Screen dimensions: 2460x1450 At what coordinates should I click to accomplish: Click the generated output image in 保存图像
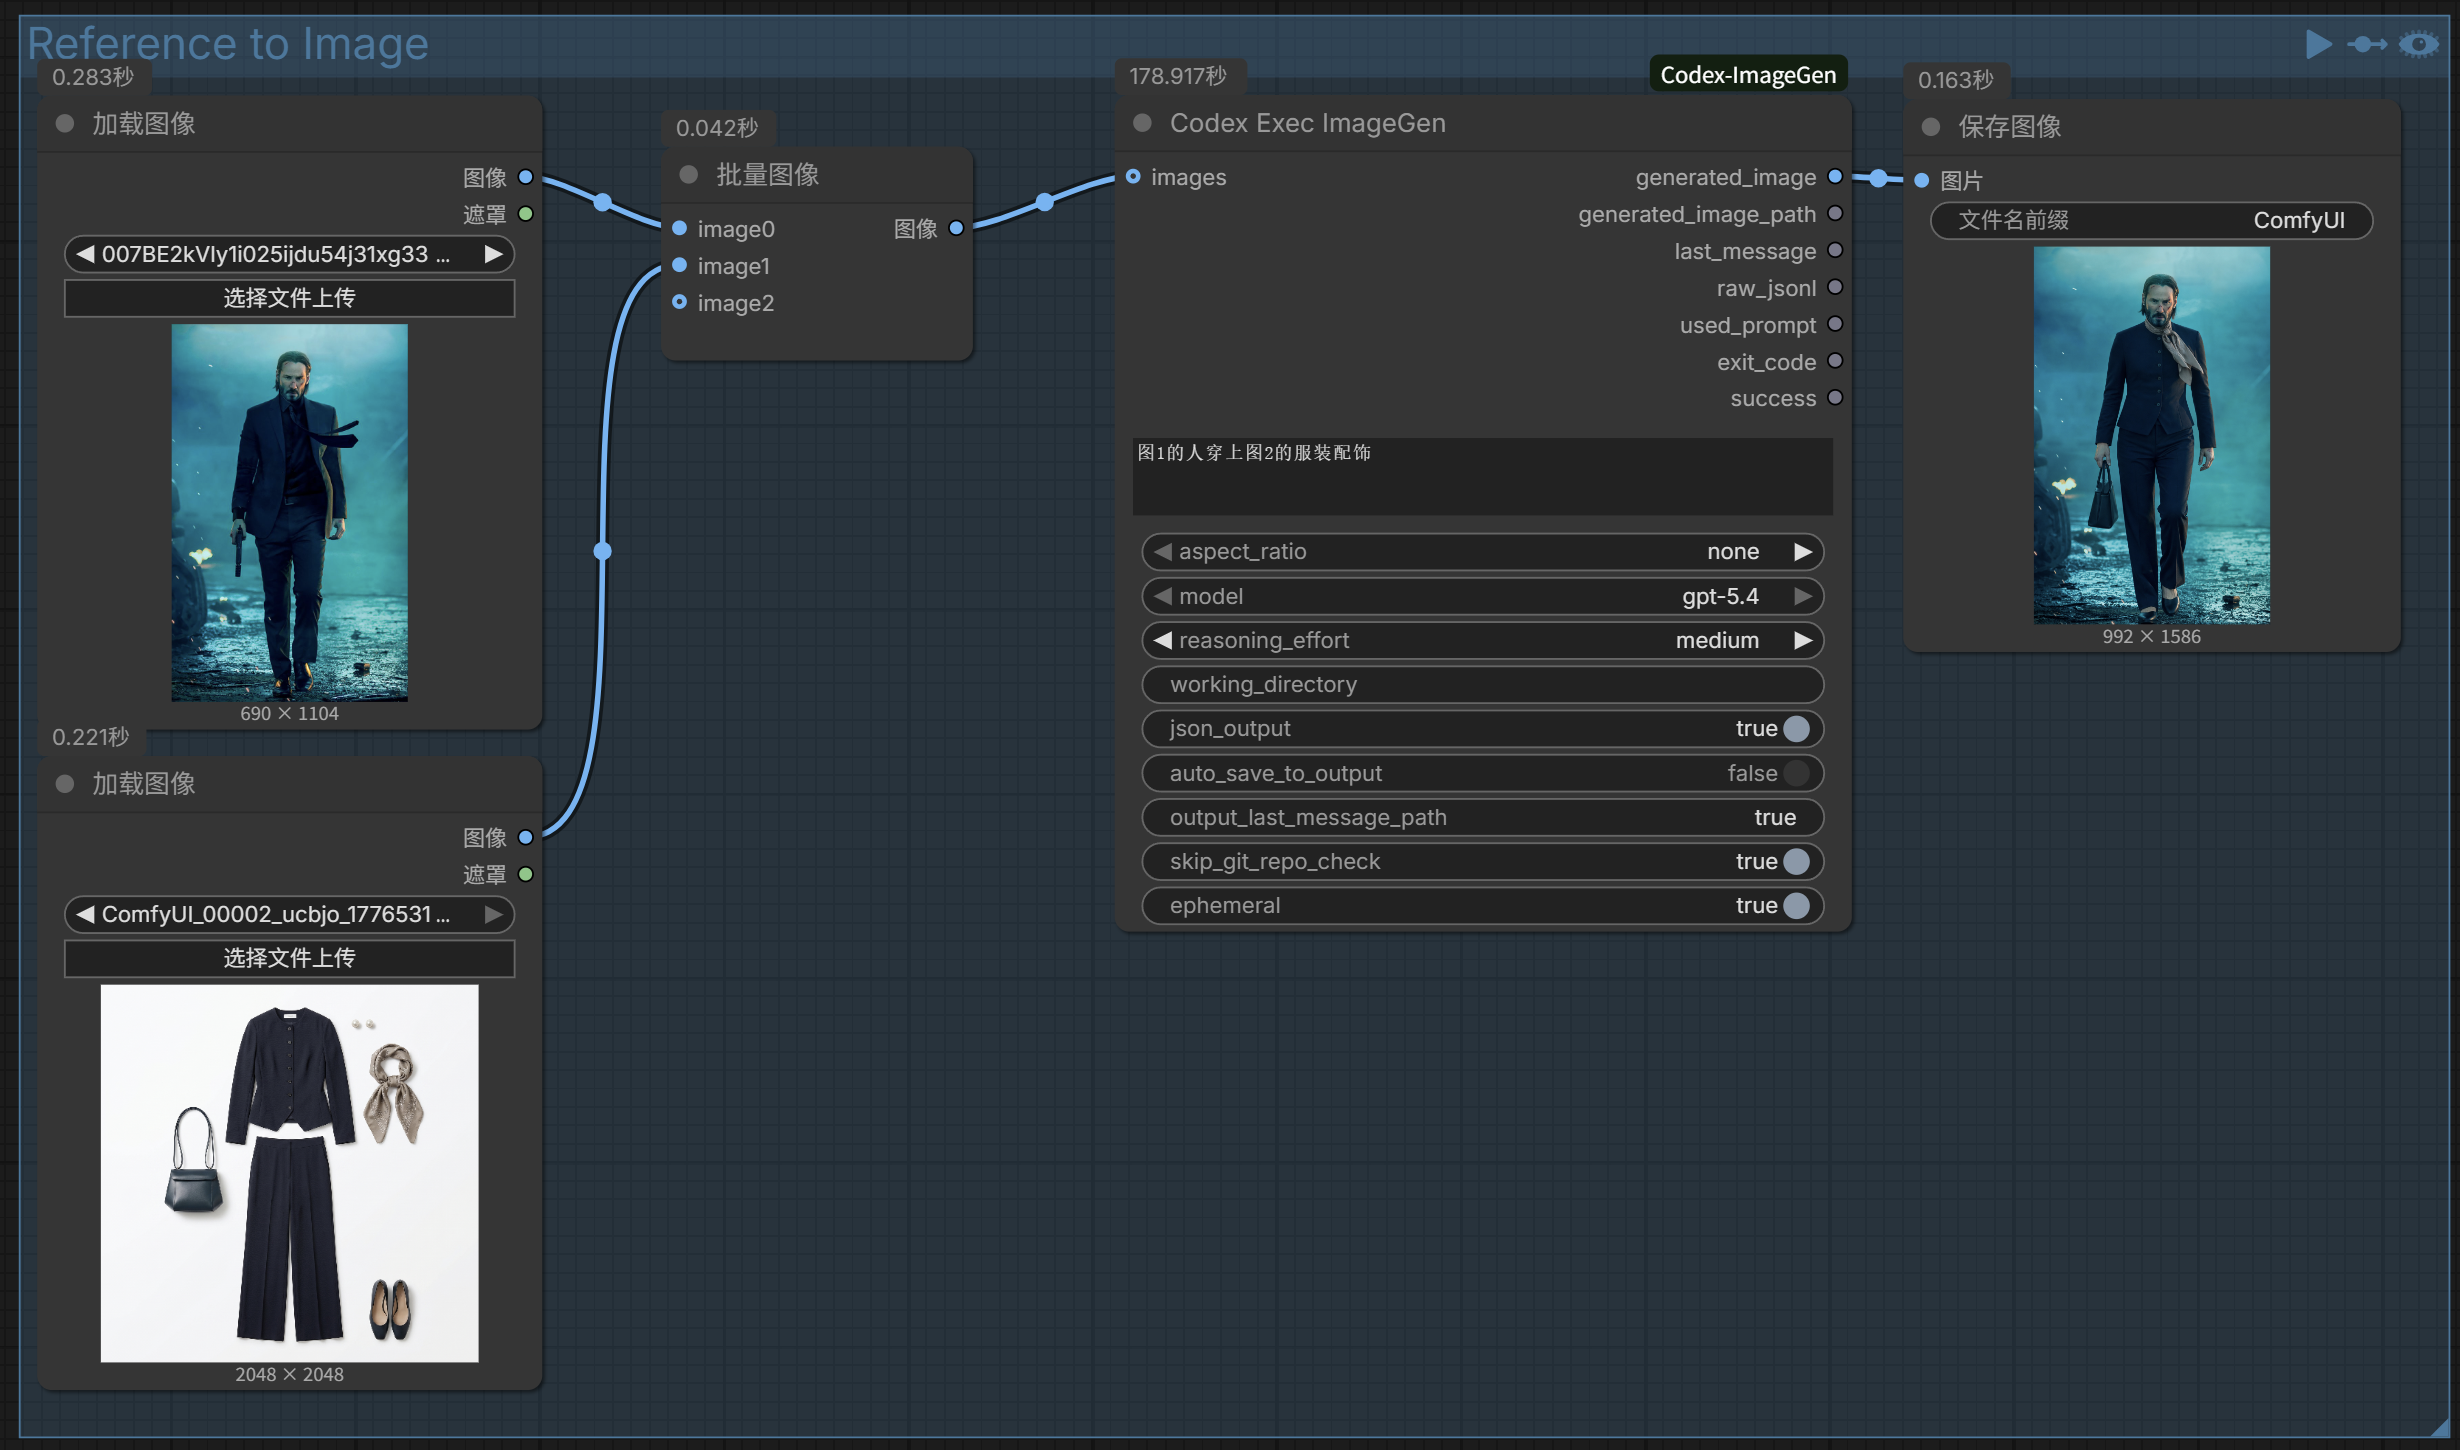(2151, 435)
